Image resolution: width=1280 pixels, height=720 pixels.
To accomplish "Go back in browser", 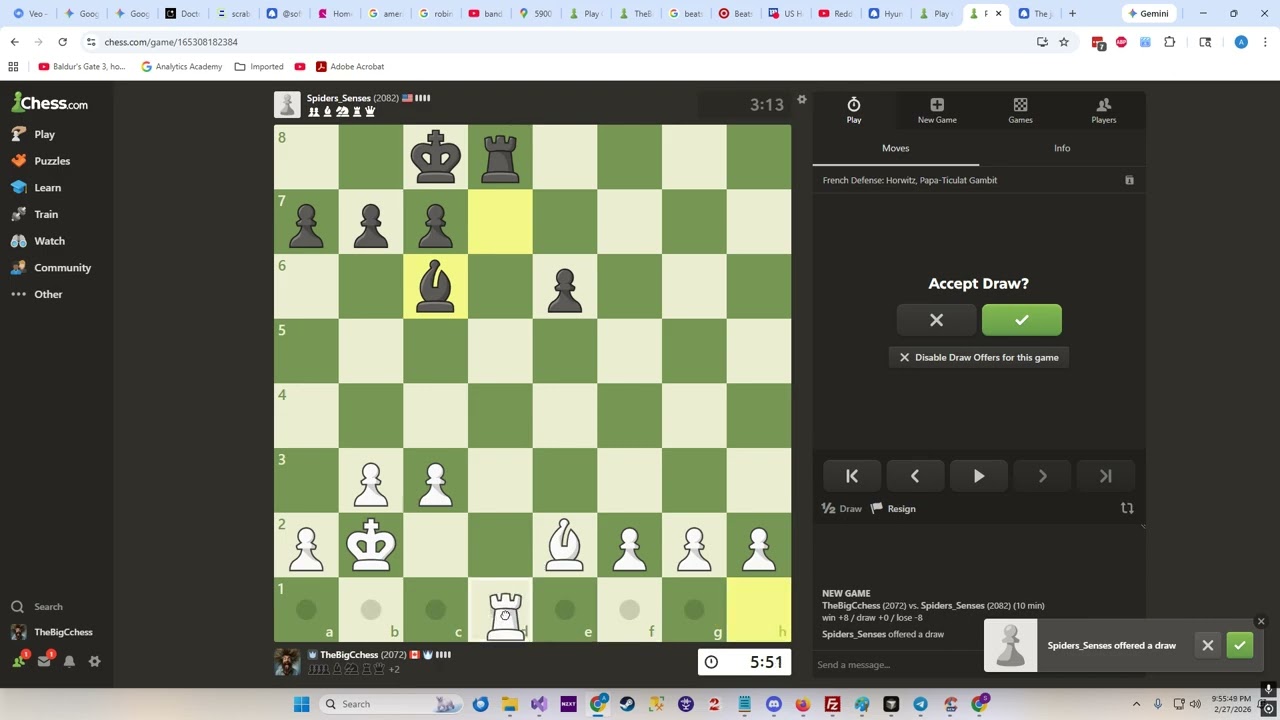I will pos(14,42).
